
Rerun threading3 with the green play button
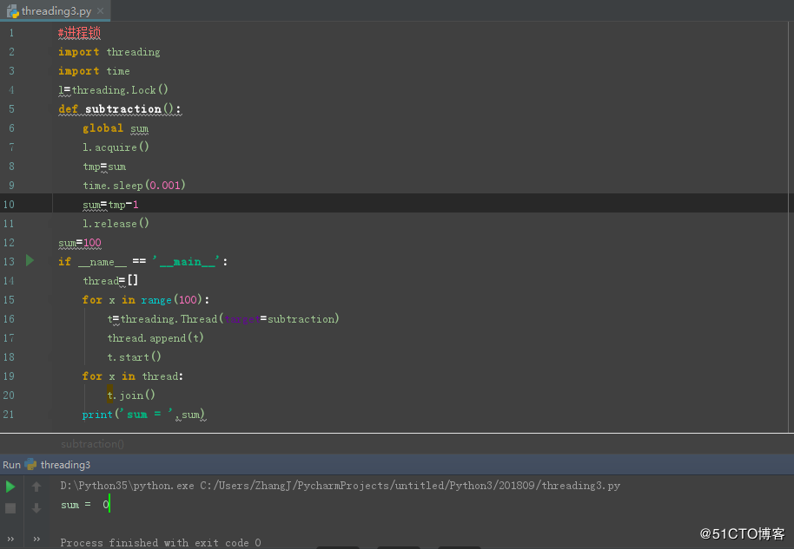pos(10,487)
